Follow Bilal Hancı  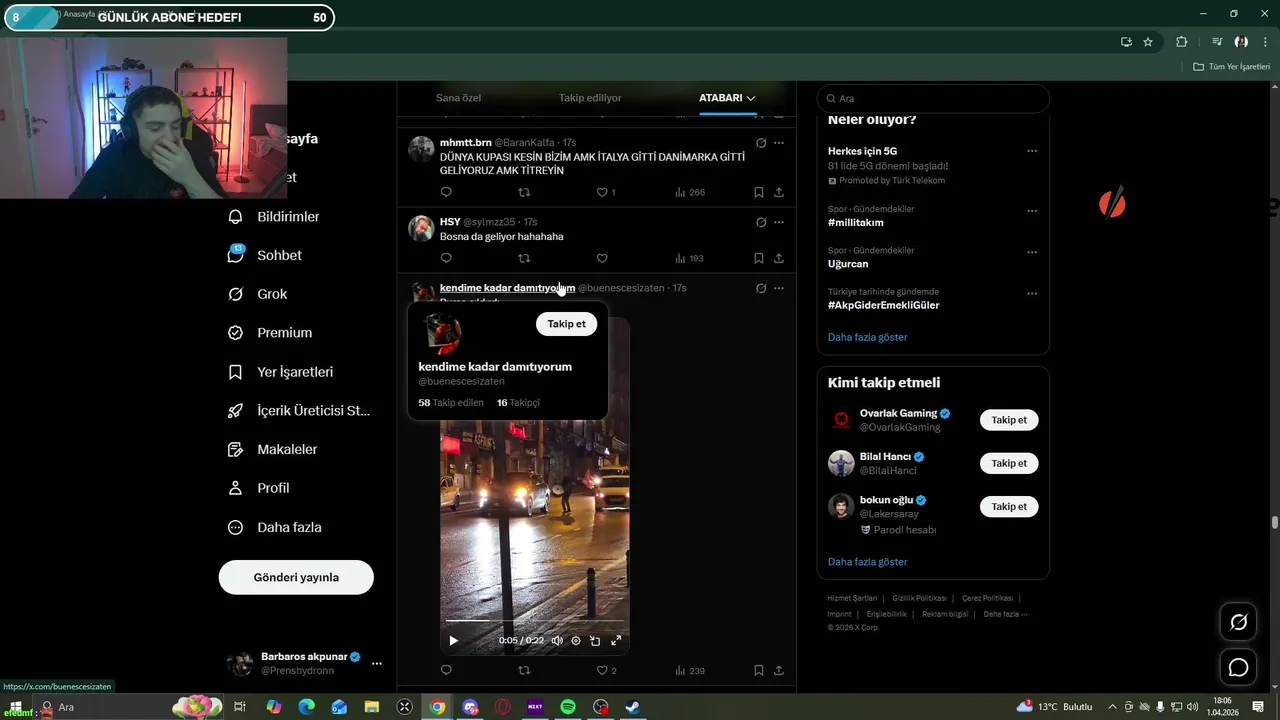click(x=1009, y=463)
